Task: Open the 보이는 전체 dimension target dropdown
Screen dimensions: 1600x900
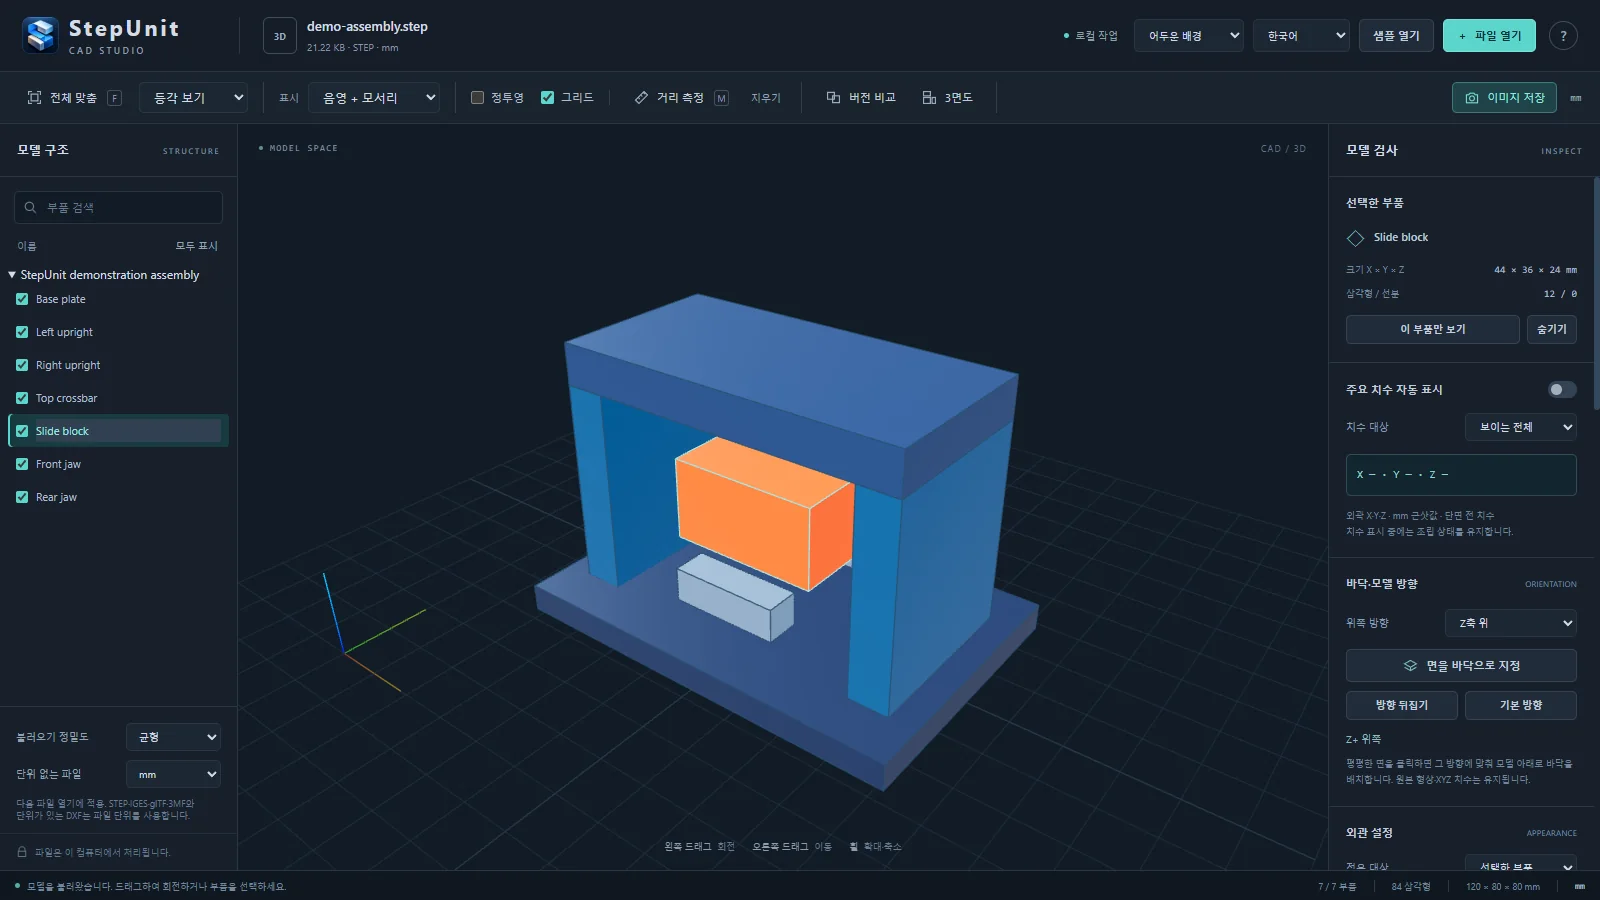Action: pyautogui.click(x=1521, y=427)
